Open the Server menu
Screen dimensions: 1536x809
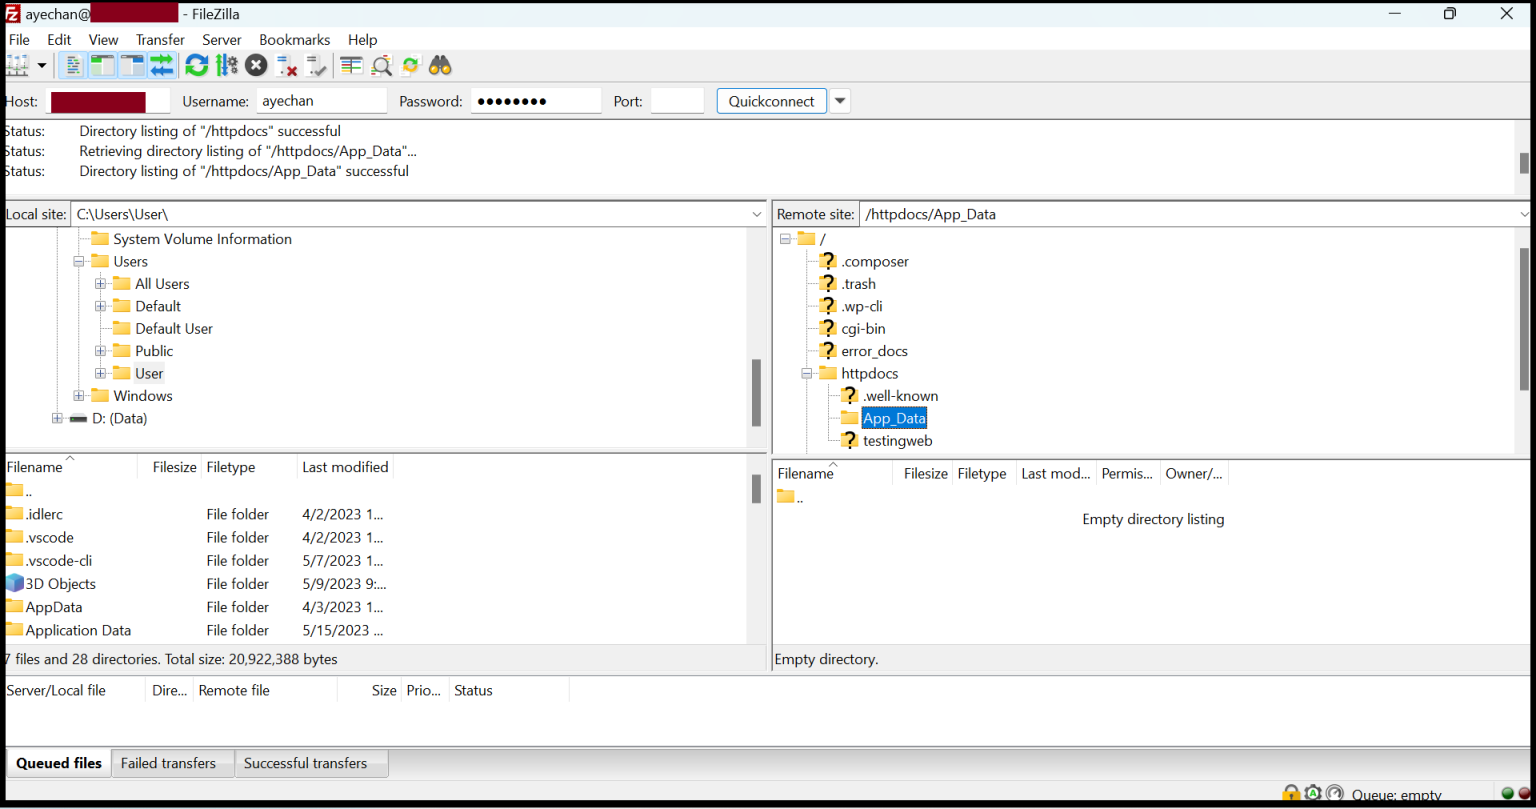(222, 40)
